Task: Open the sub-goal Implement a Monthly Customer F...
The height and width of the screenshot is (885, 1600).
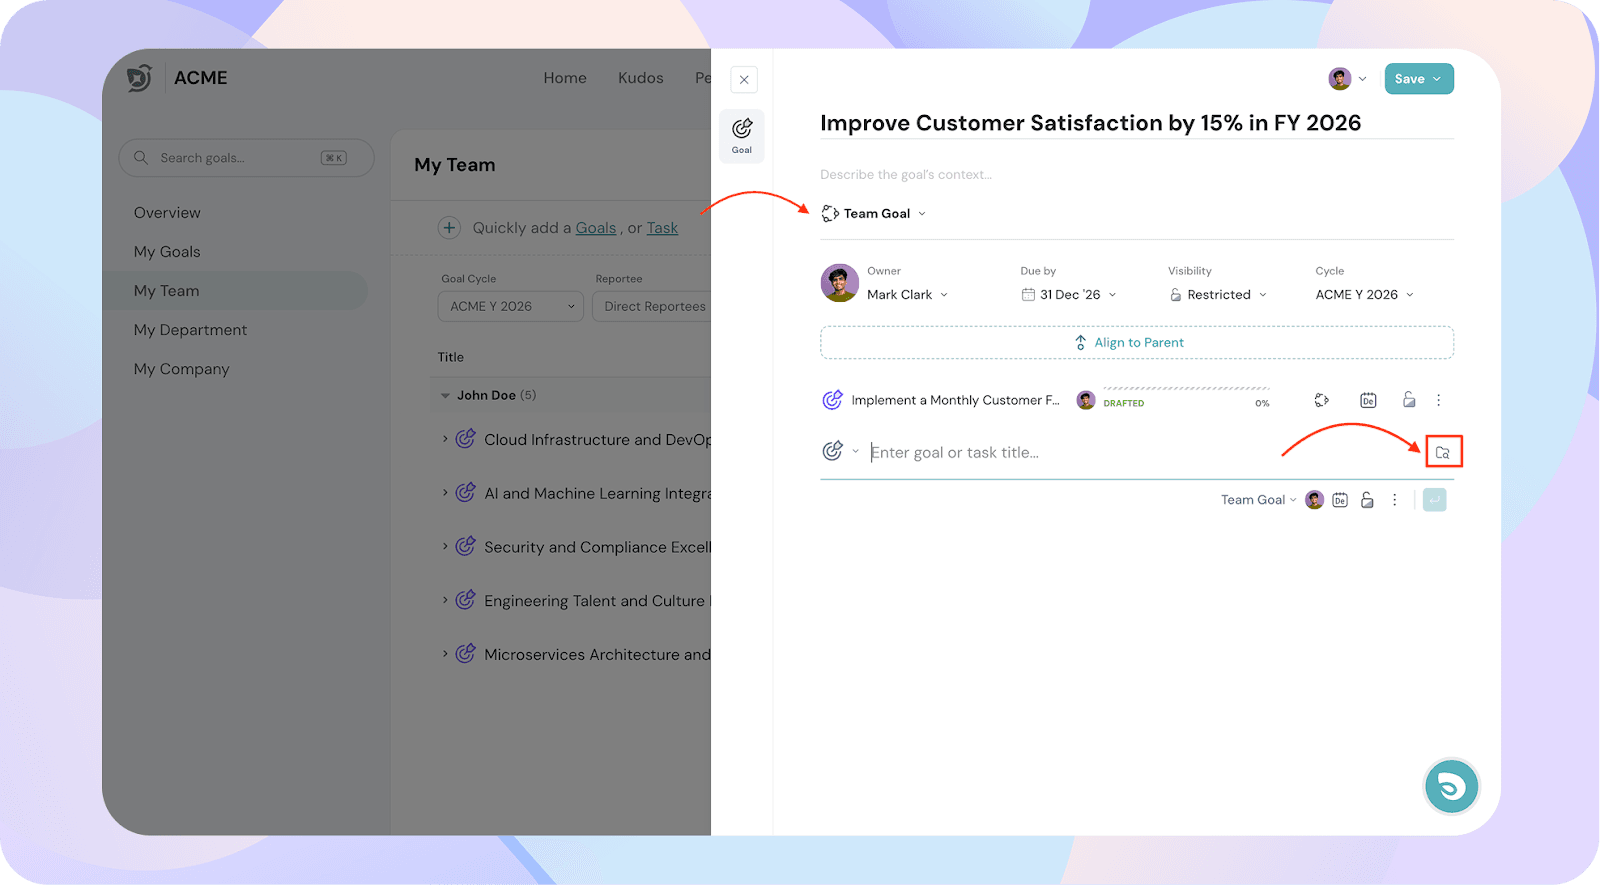Action: point(955,400)
